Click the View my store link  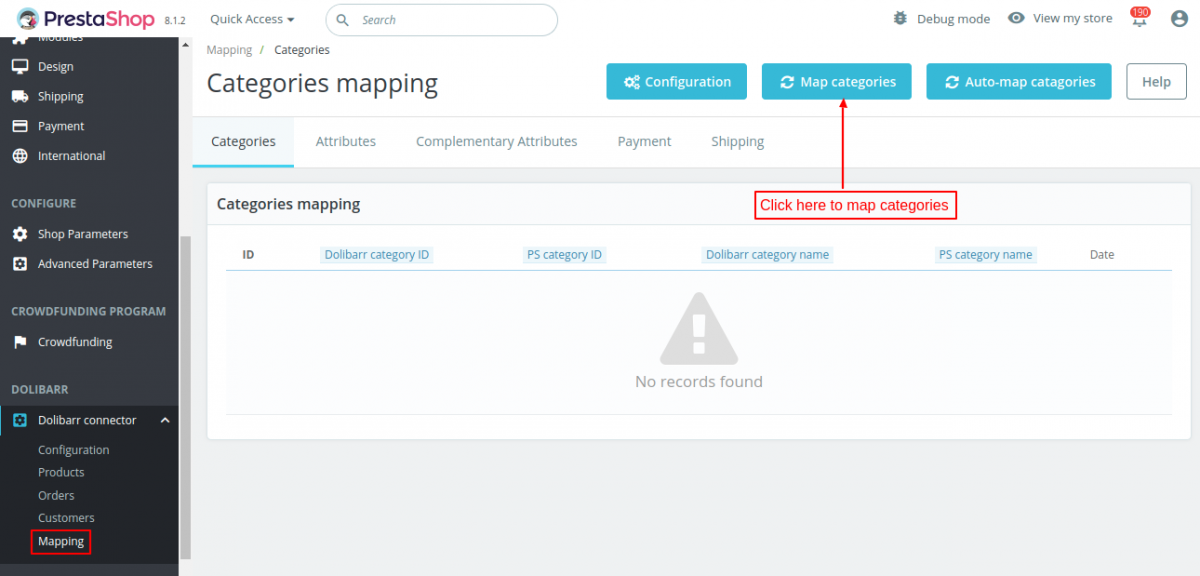click(1072, 18)
